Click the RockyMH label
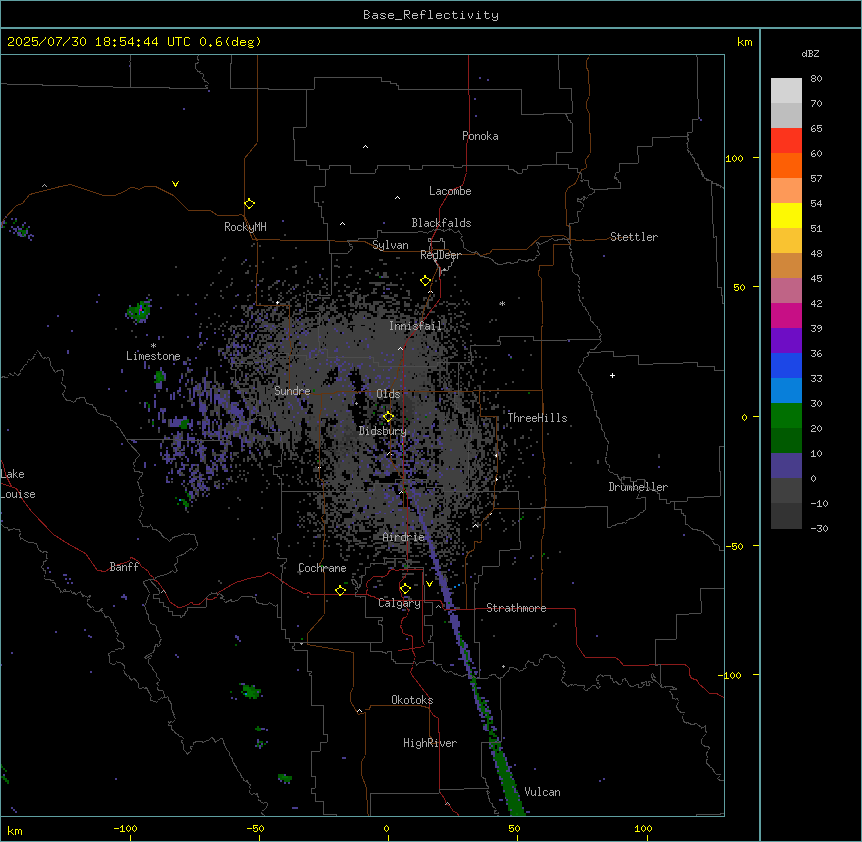 245,227
